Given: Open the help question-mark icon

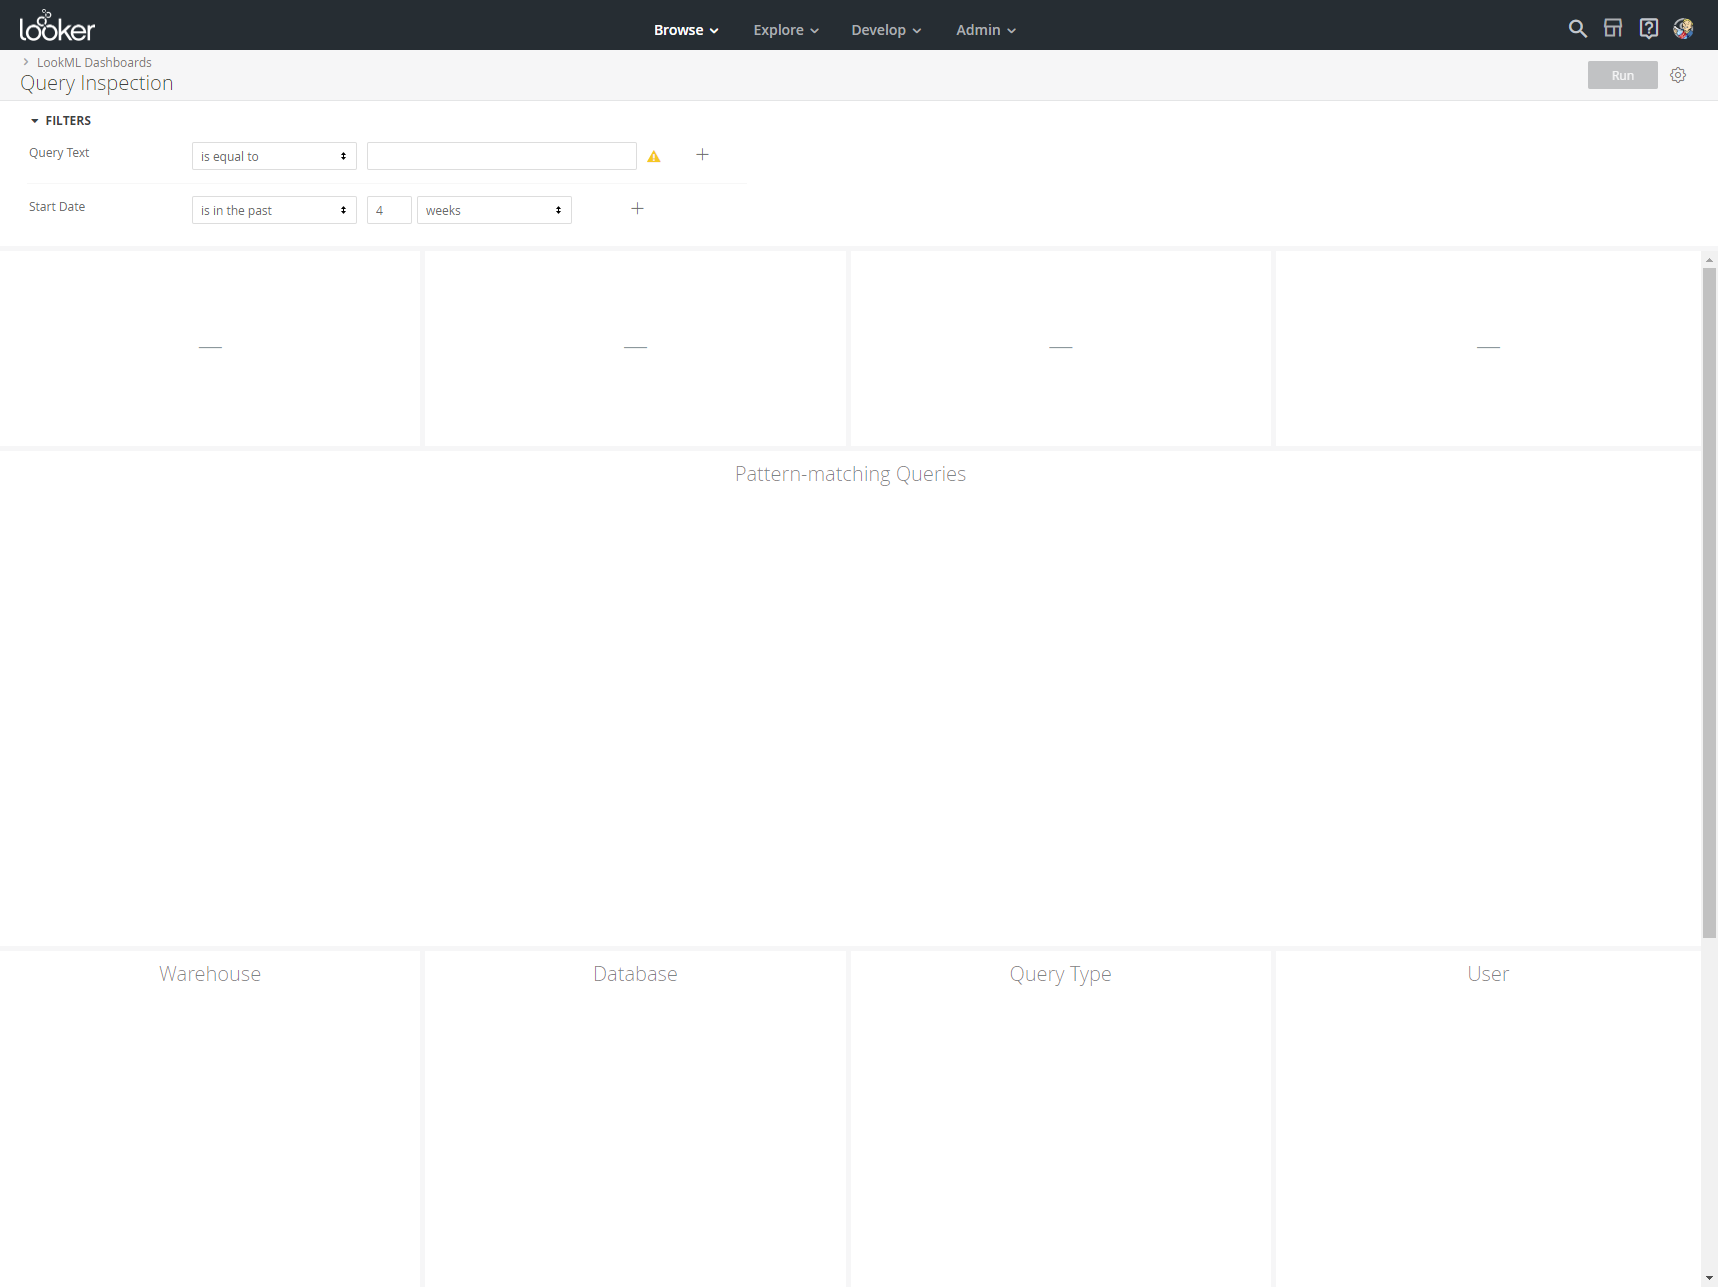Looking at the screenshot, I should point(1649,28).
